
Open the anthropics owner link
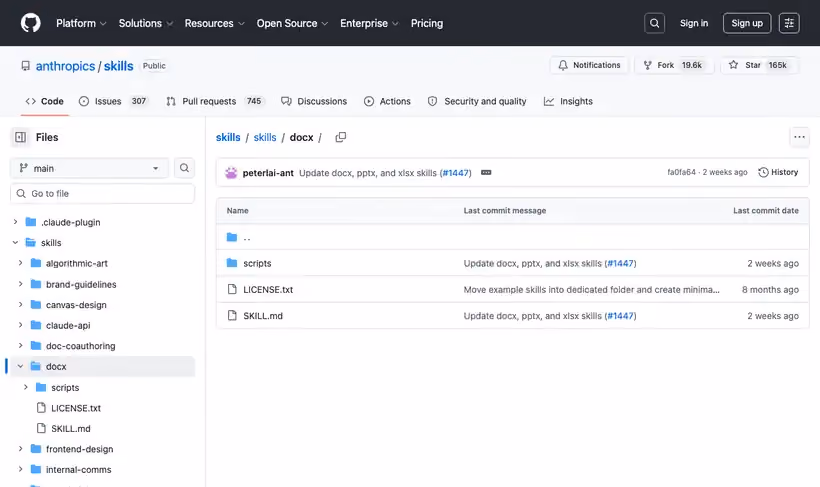(65, 66)
